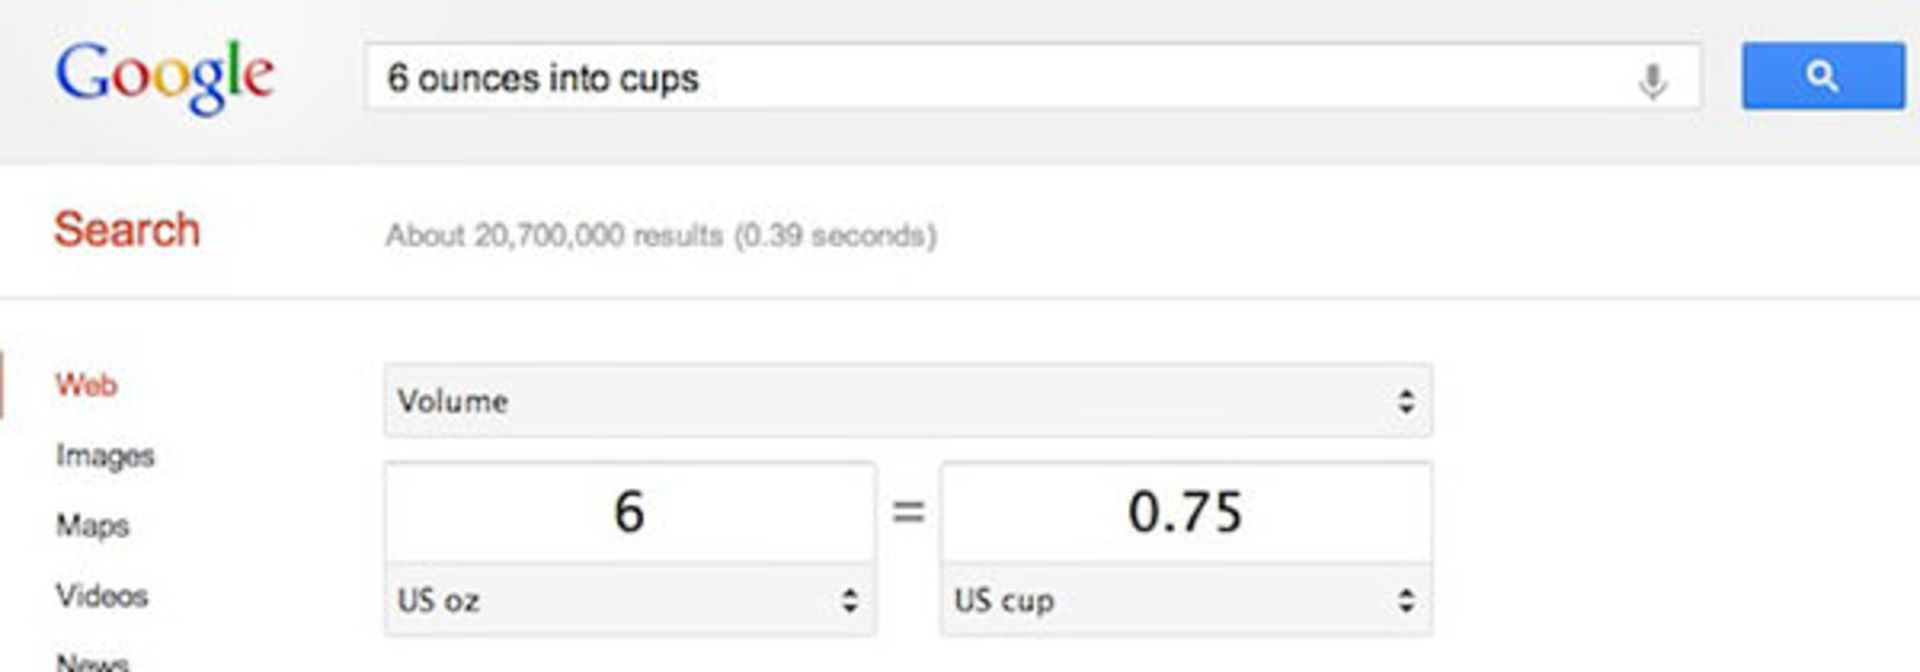Expand the US cup unit dropdown
Screen dimensions: 1920x672
[x=1185, y=601]
